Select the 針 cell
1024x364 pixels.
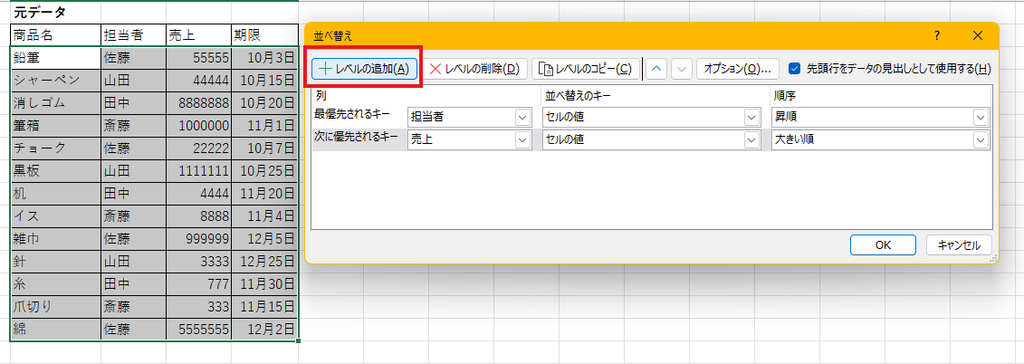pyautogui.click(x=56, y=261)
